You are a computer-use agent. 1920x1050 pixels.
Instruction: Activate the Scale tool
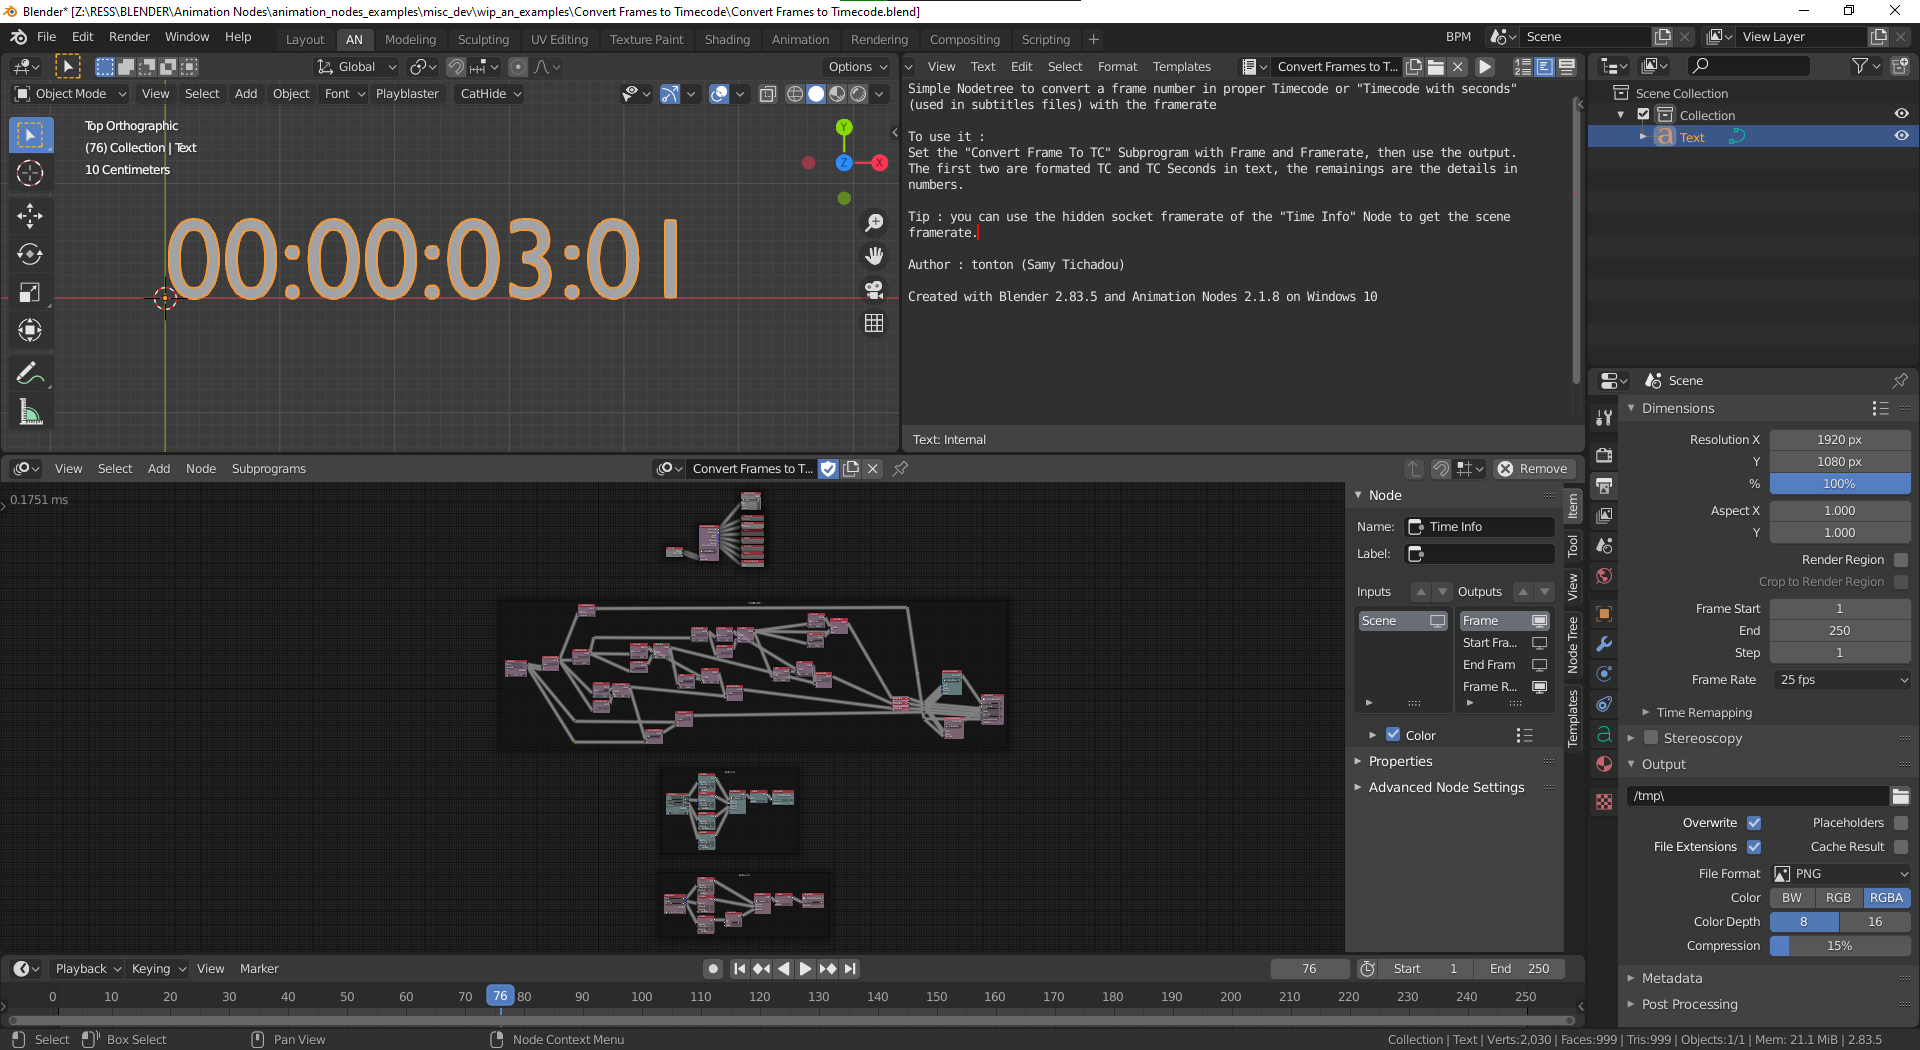pos(30,292)
